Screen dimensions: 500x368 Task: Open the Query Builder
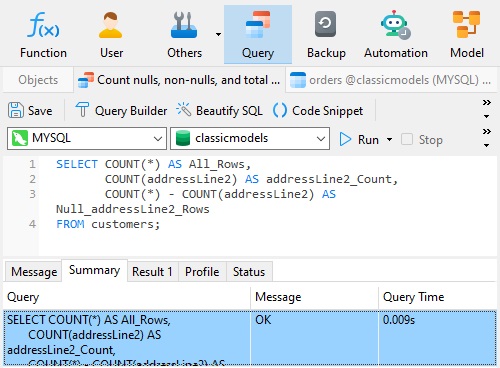pyautogui.click(x=121, y=110)
